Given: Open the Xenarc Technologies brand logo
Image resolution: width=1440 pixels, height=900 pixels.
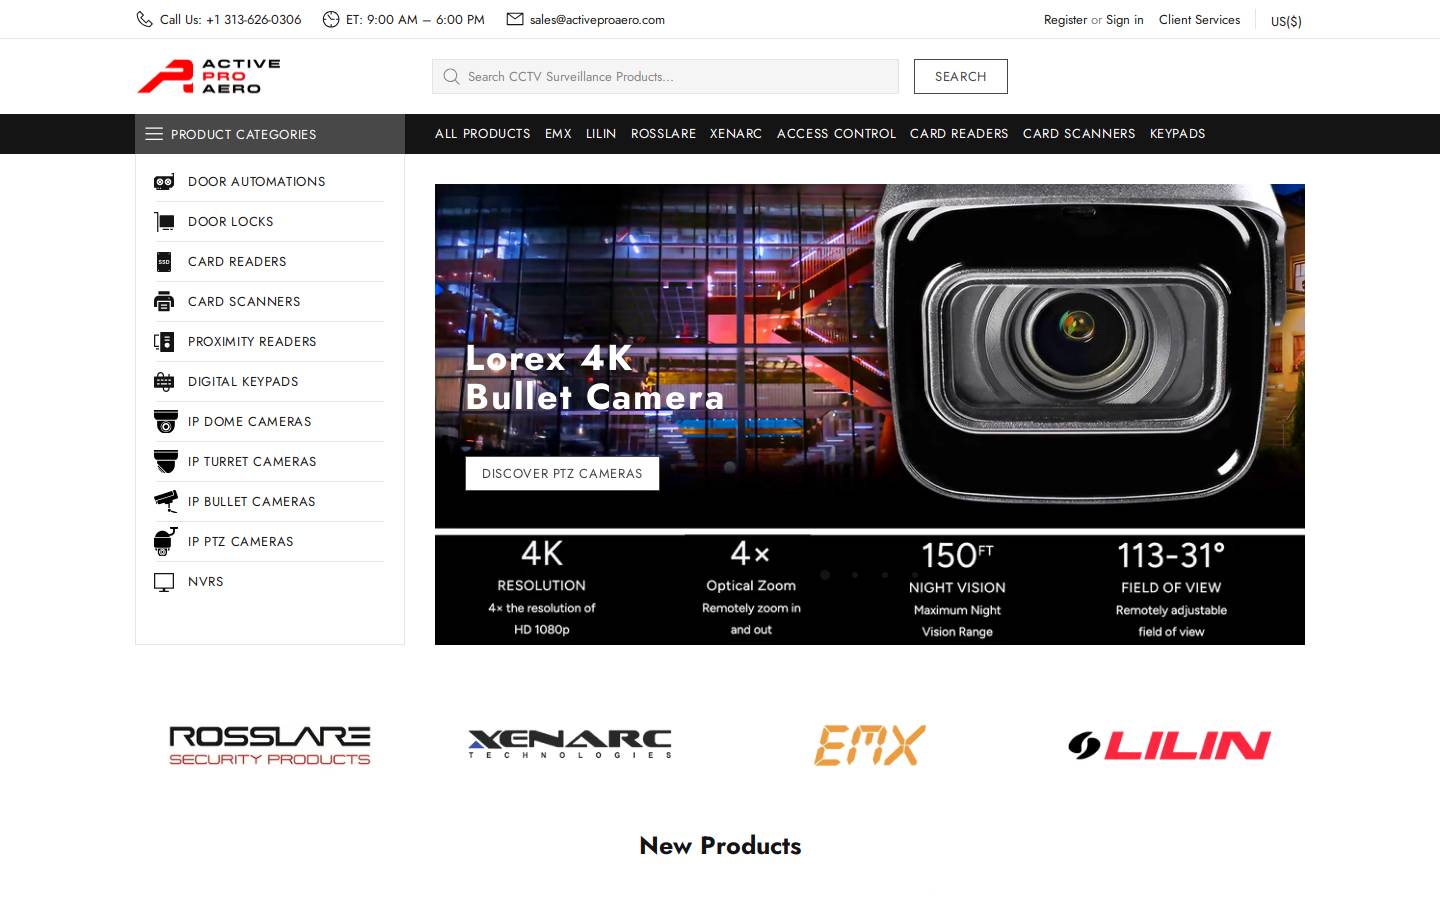Looking at the screenshot, I should pyautogui.click(x=570, y=744).
